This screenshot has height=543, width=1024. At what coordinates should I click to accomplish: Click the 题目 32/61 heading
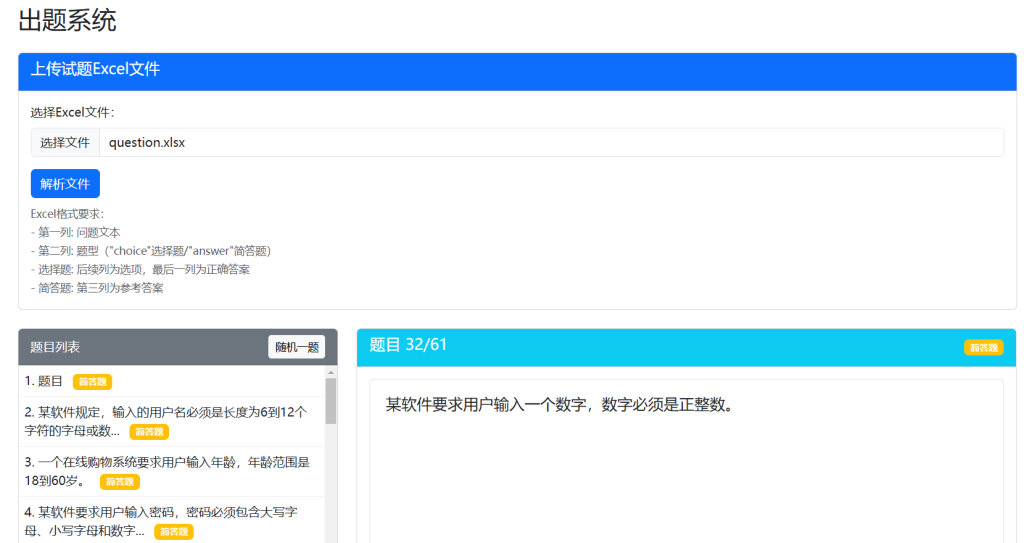tap(408, 345)
